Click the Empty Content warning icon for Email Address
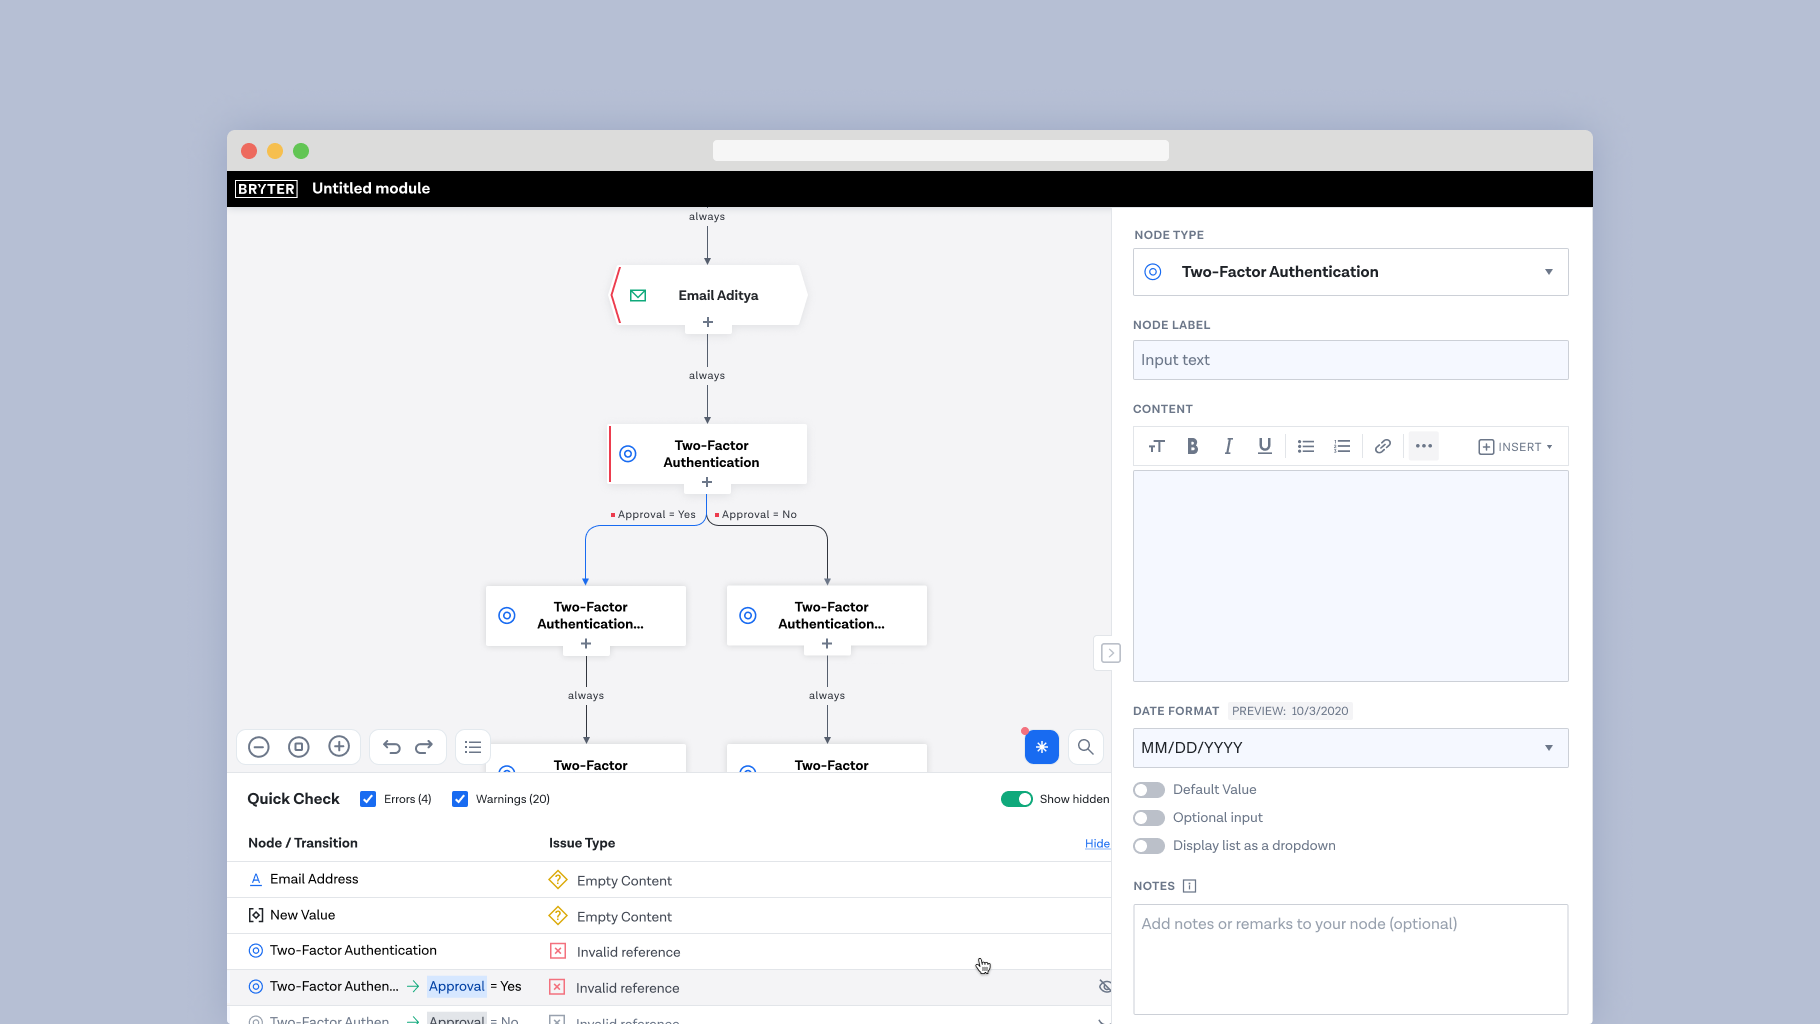Viewport: 1820px width, 1024px height. pos(558,880)
